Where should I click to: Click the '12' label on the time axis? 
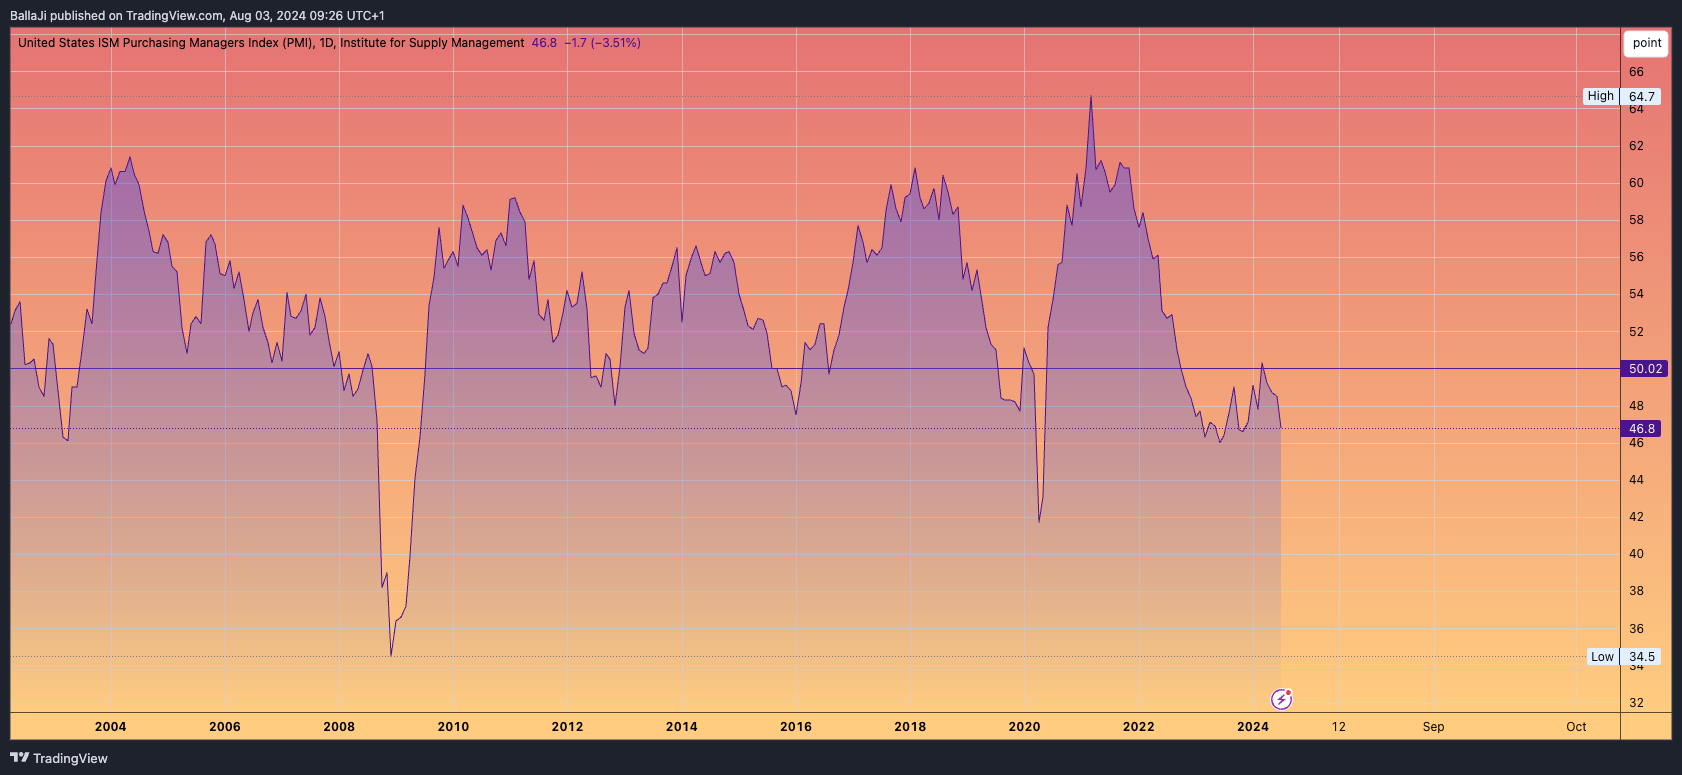(1338, 727)
